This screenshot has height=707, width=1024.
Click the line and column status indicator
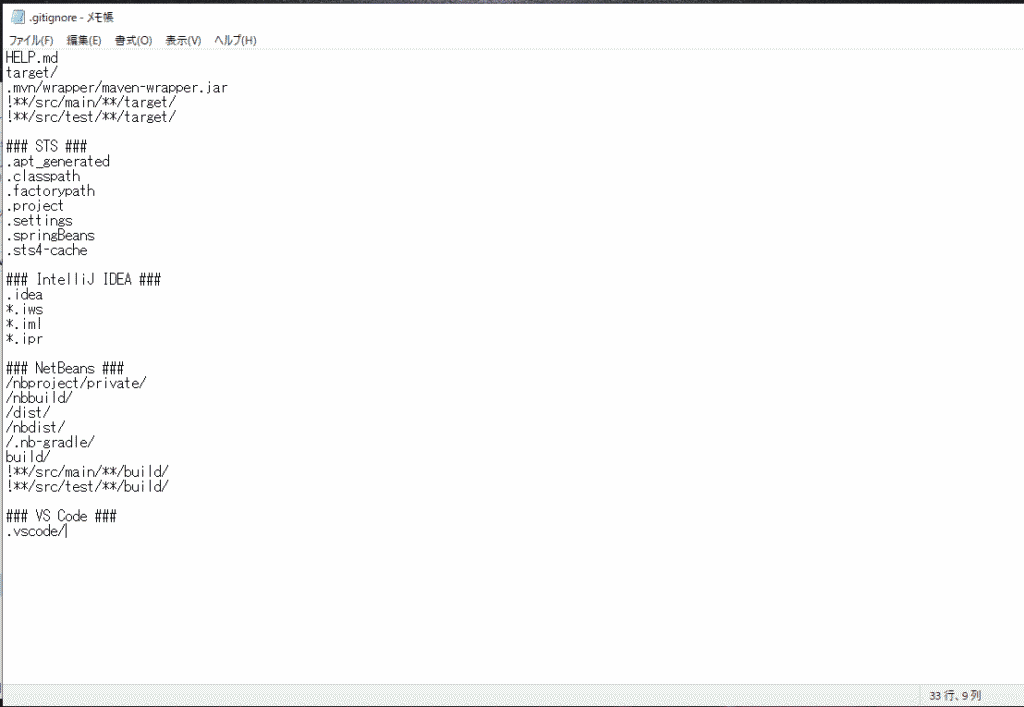[955, 695]
